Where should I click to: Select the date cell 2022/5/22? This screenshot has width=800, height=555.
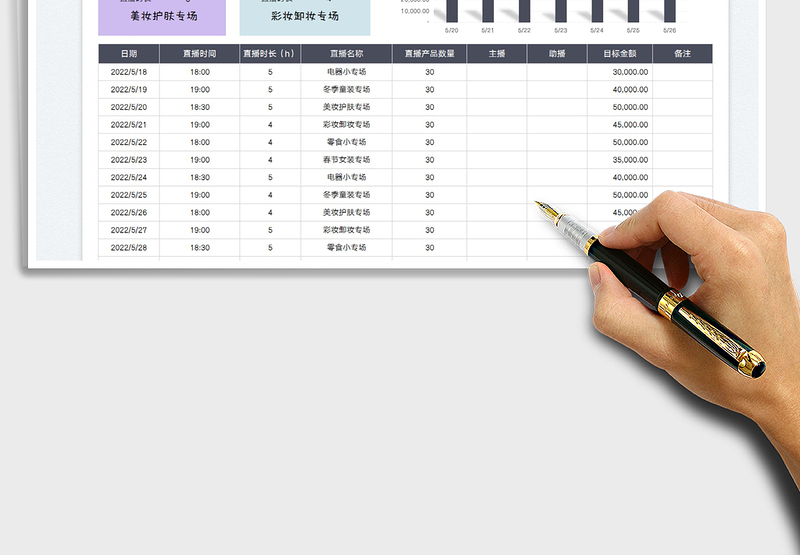pos(129,142)
